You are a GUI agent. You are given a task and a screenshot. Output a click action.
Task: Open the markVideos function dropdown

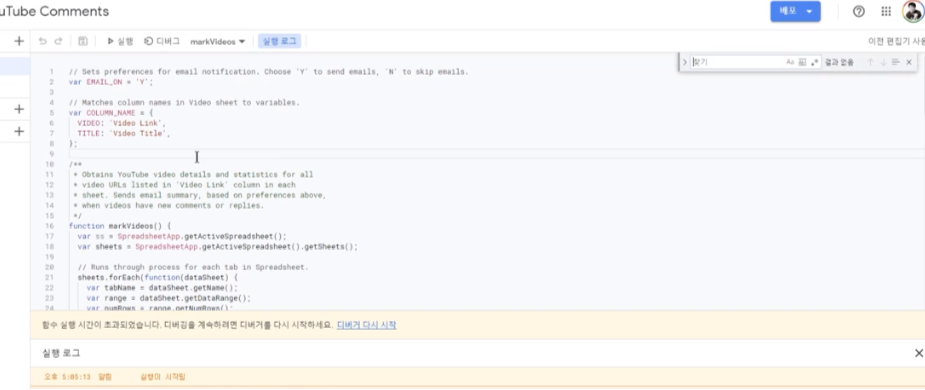218,42
